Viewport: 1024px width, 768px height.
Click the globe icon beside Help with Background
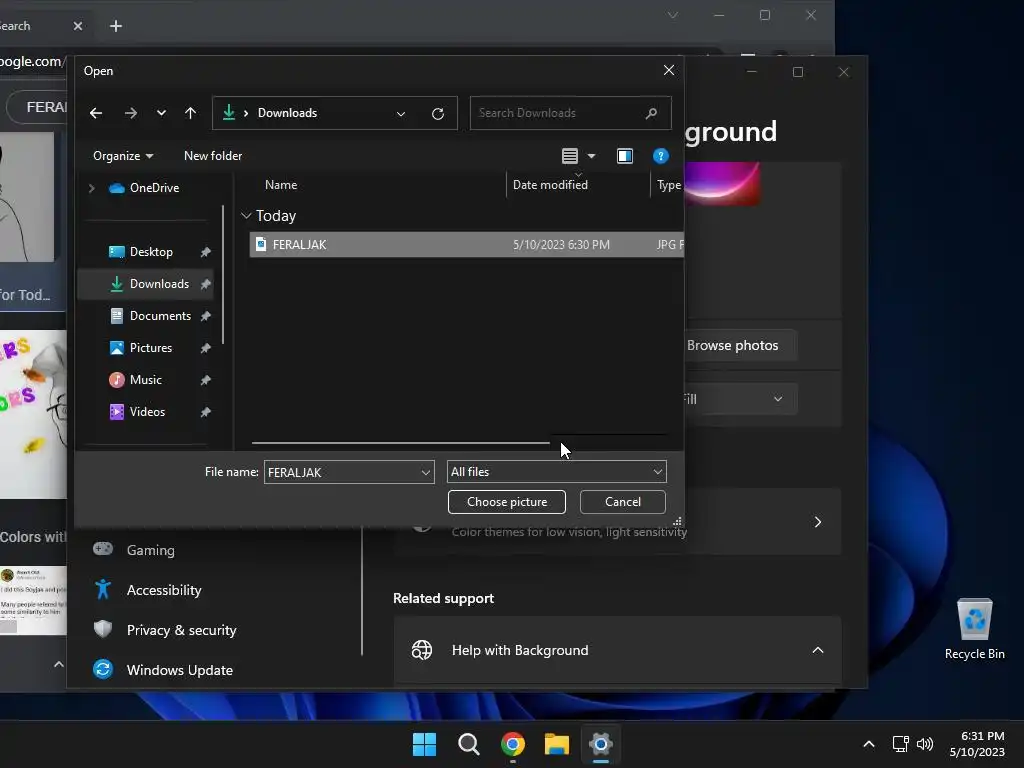pos(422,650)
